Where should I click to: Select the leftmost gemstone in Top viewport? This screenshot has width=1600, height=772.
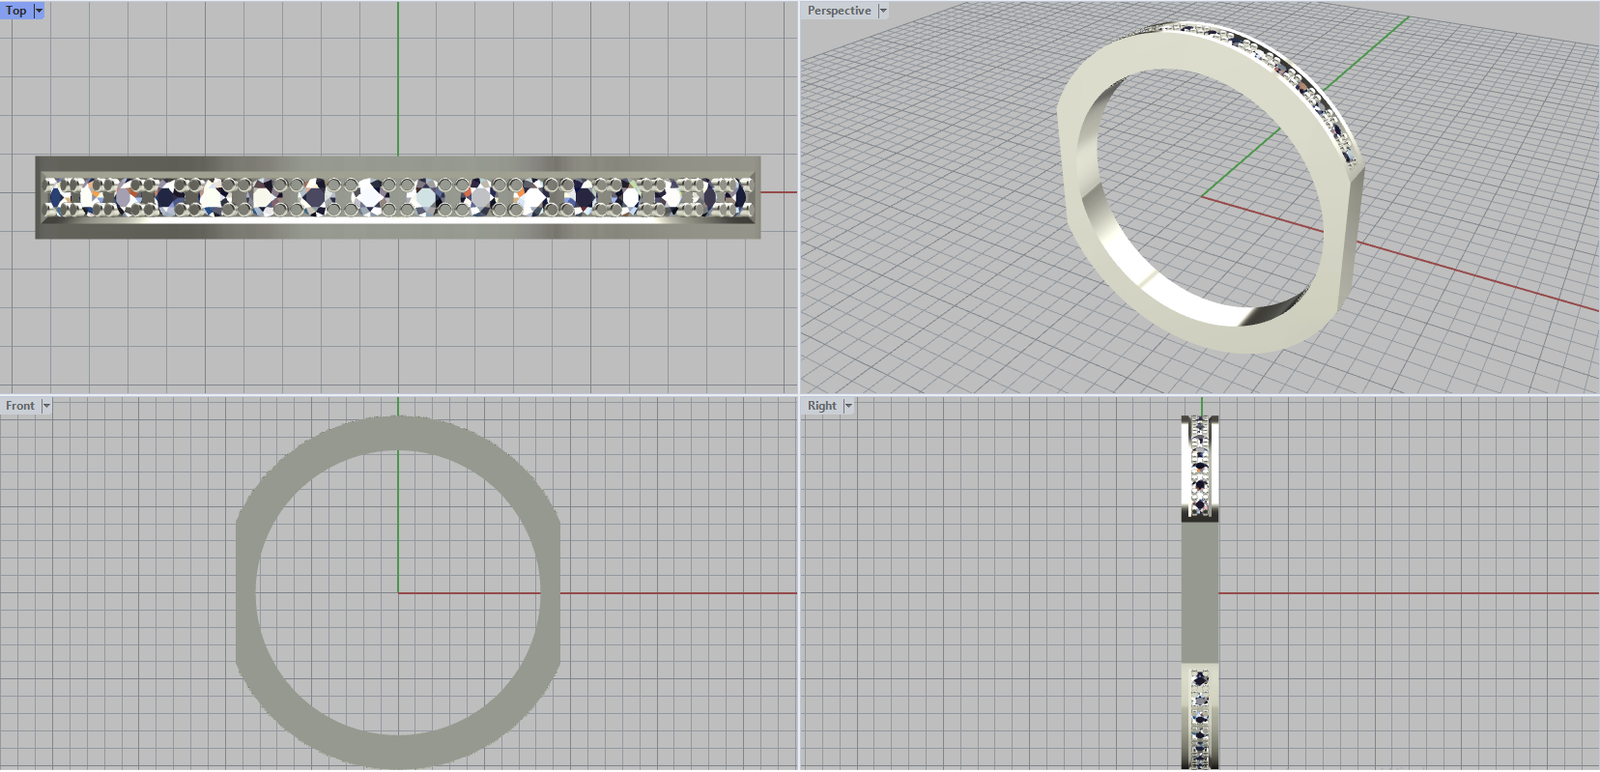click(57, 197)
